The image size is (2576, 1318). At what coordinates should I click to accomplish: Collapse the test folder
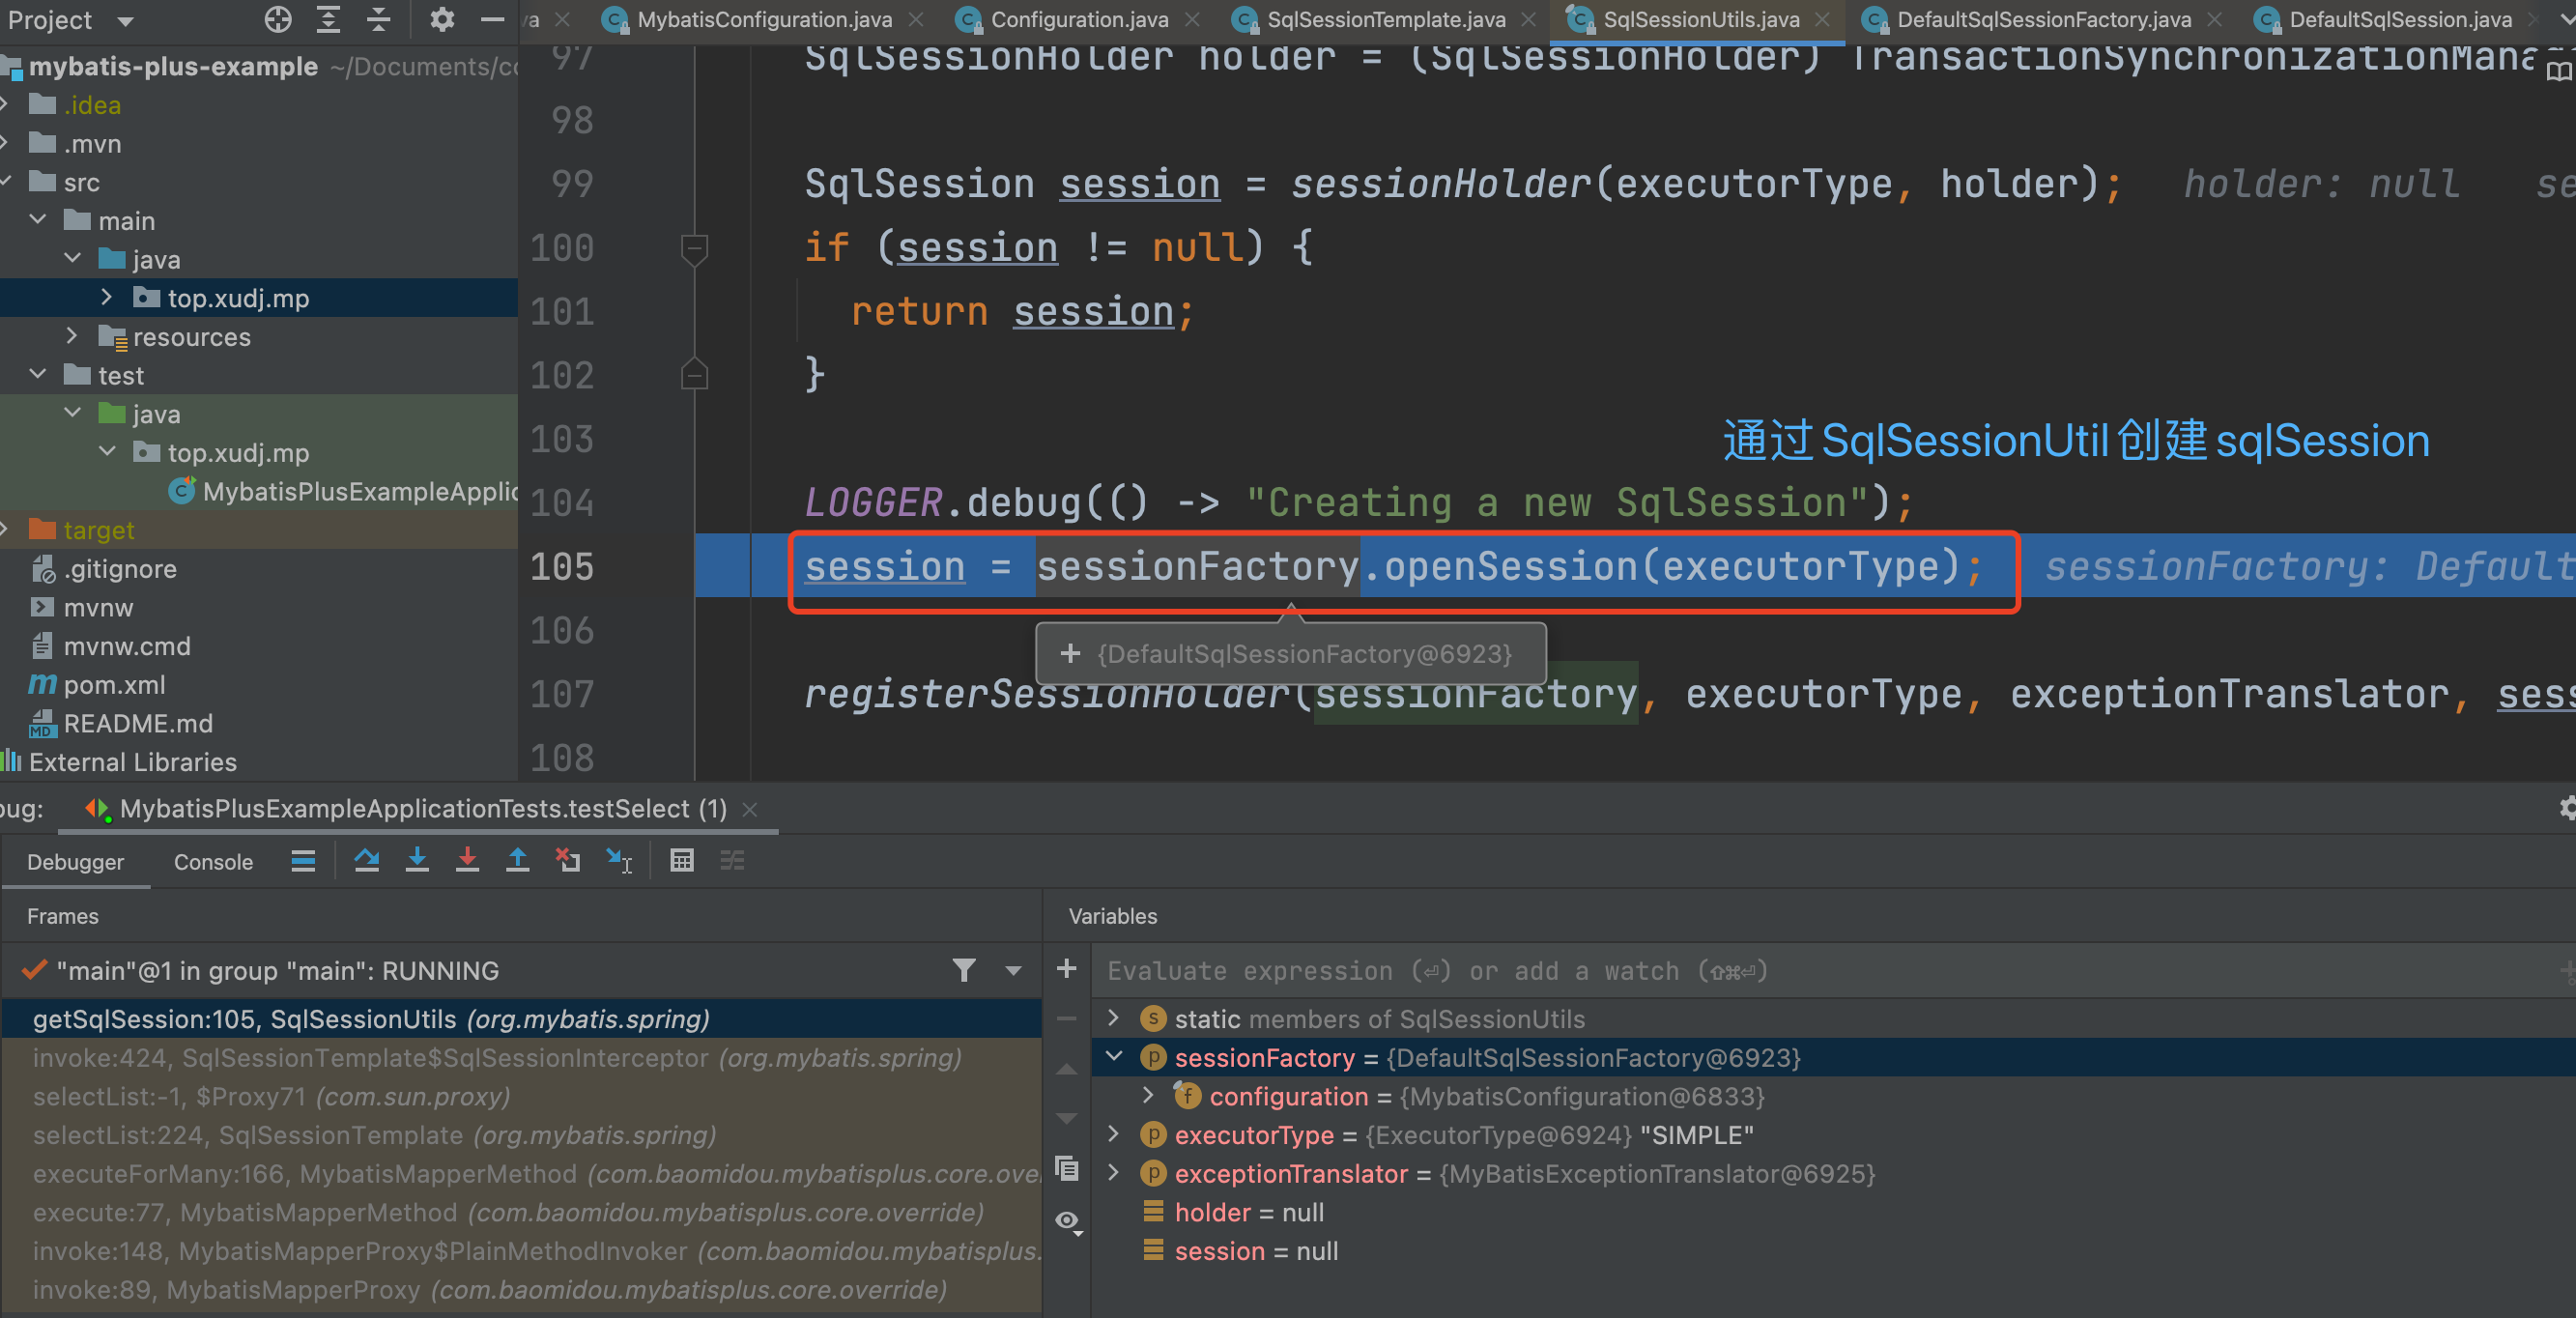(x=38, y=374)
